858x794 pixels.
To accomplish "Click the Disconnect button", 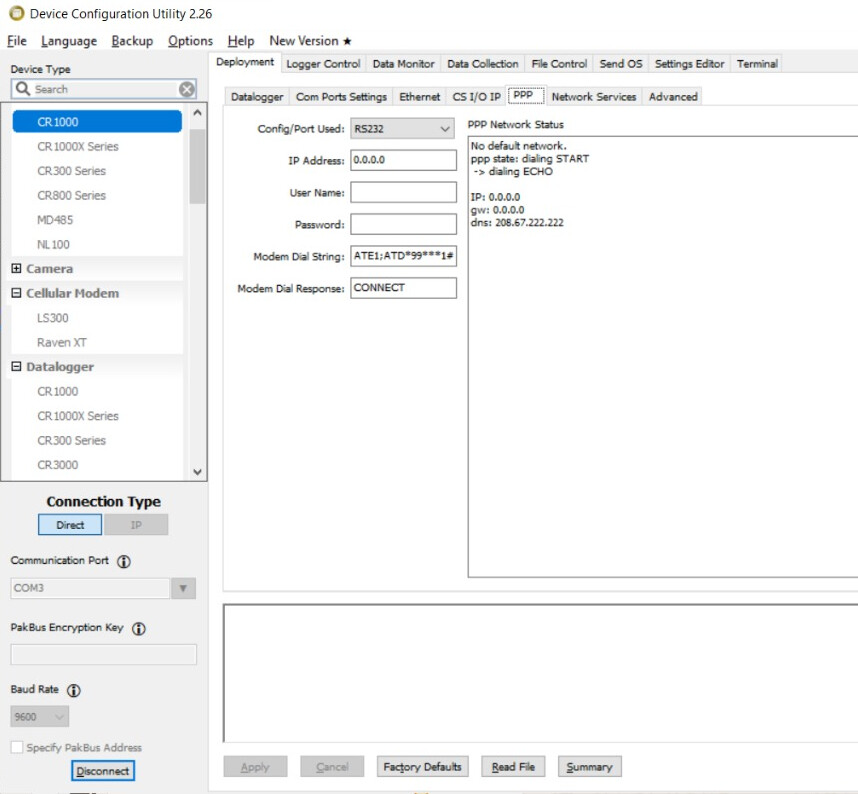I will click(103, 771).
